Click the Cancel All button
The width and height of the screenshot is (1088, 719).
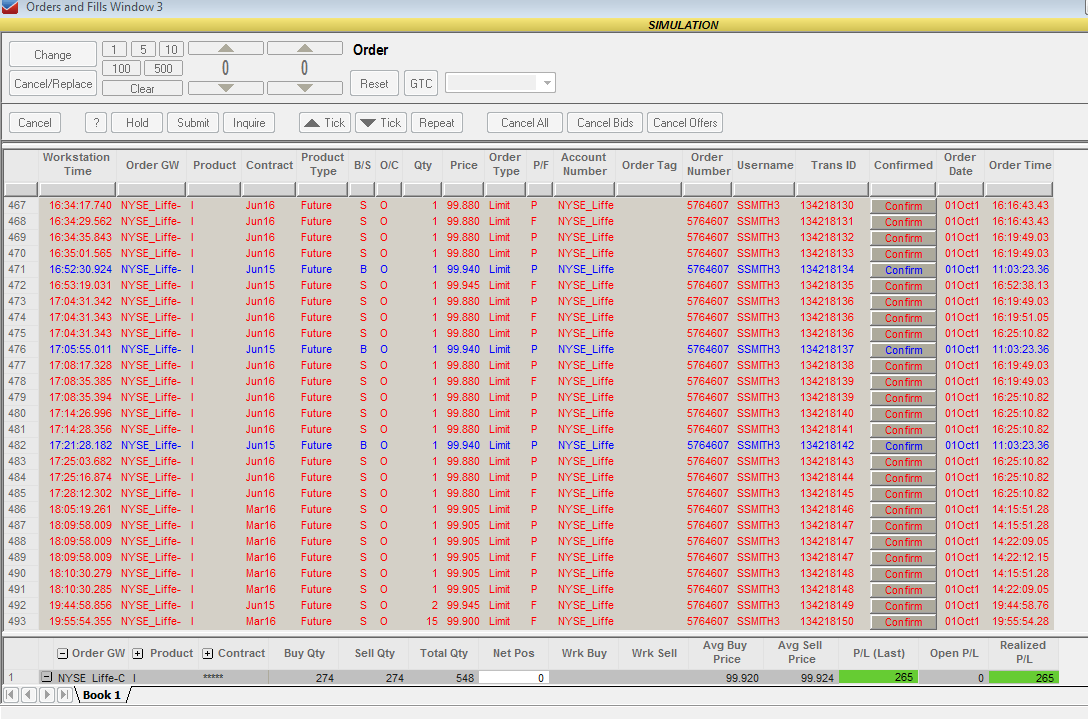point(525,123)
